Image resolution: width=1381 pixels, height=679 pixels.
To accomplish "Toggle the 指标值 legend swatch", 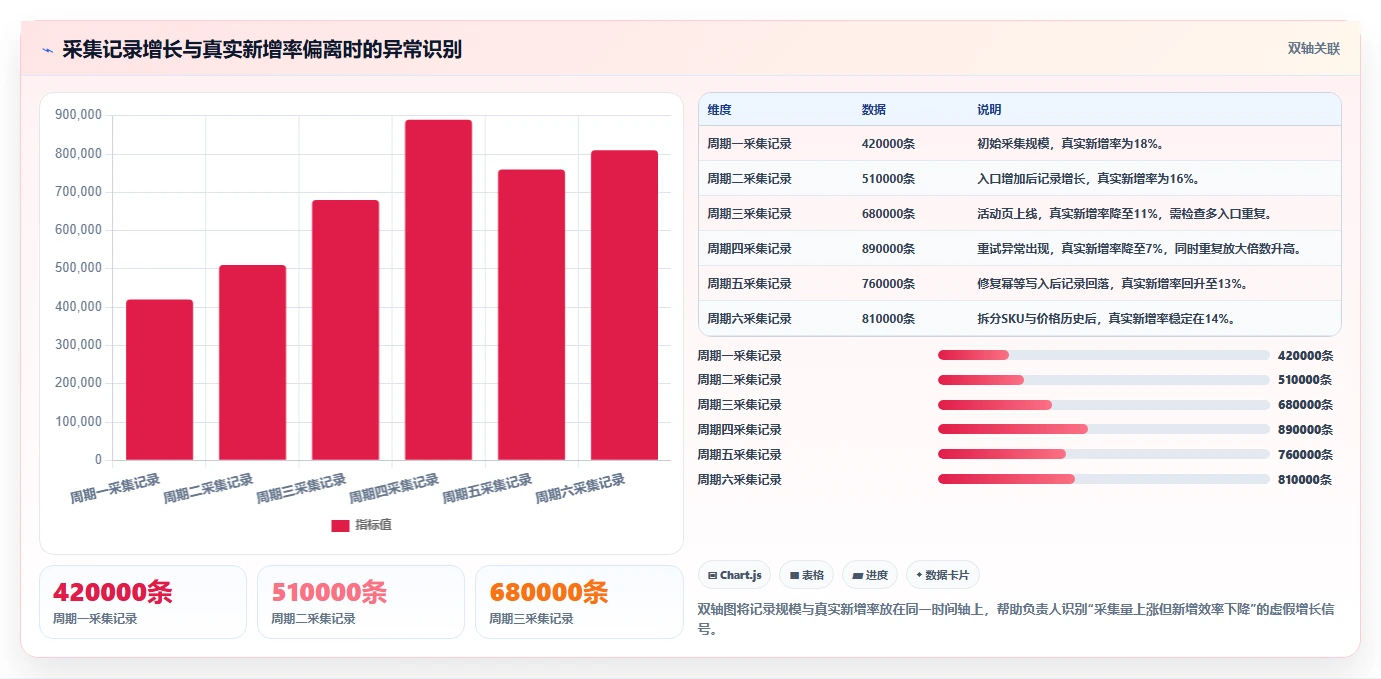I will 340,525.
